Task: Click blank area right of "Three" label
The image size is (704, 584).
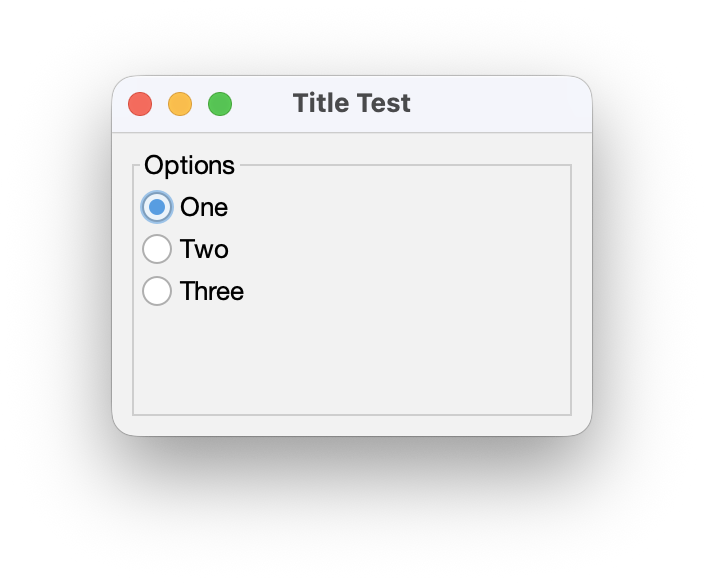Action: tap(400, 291)
